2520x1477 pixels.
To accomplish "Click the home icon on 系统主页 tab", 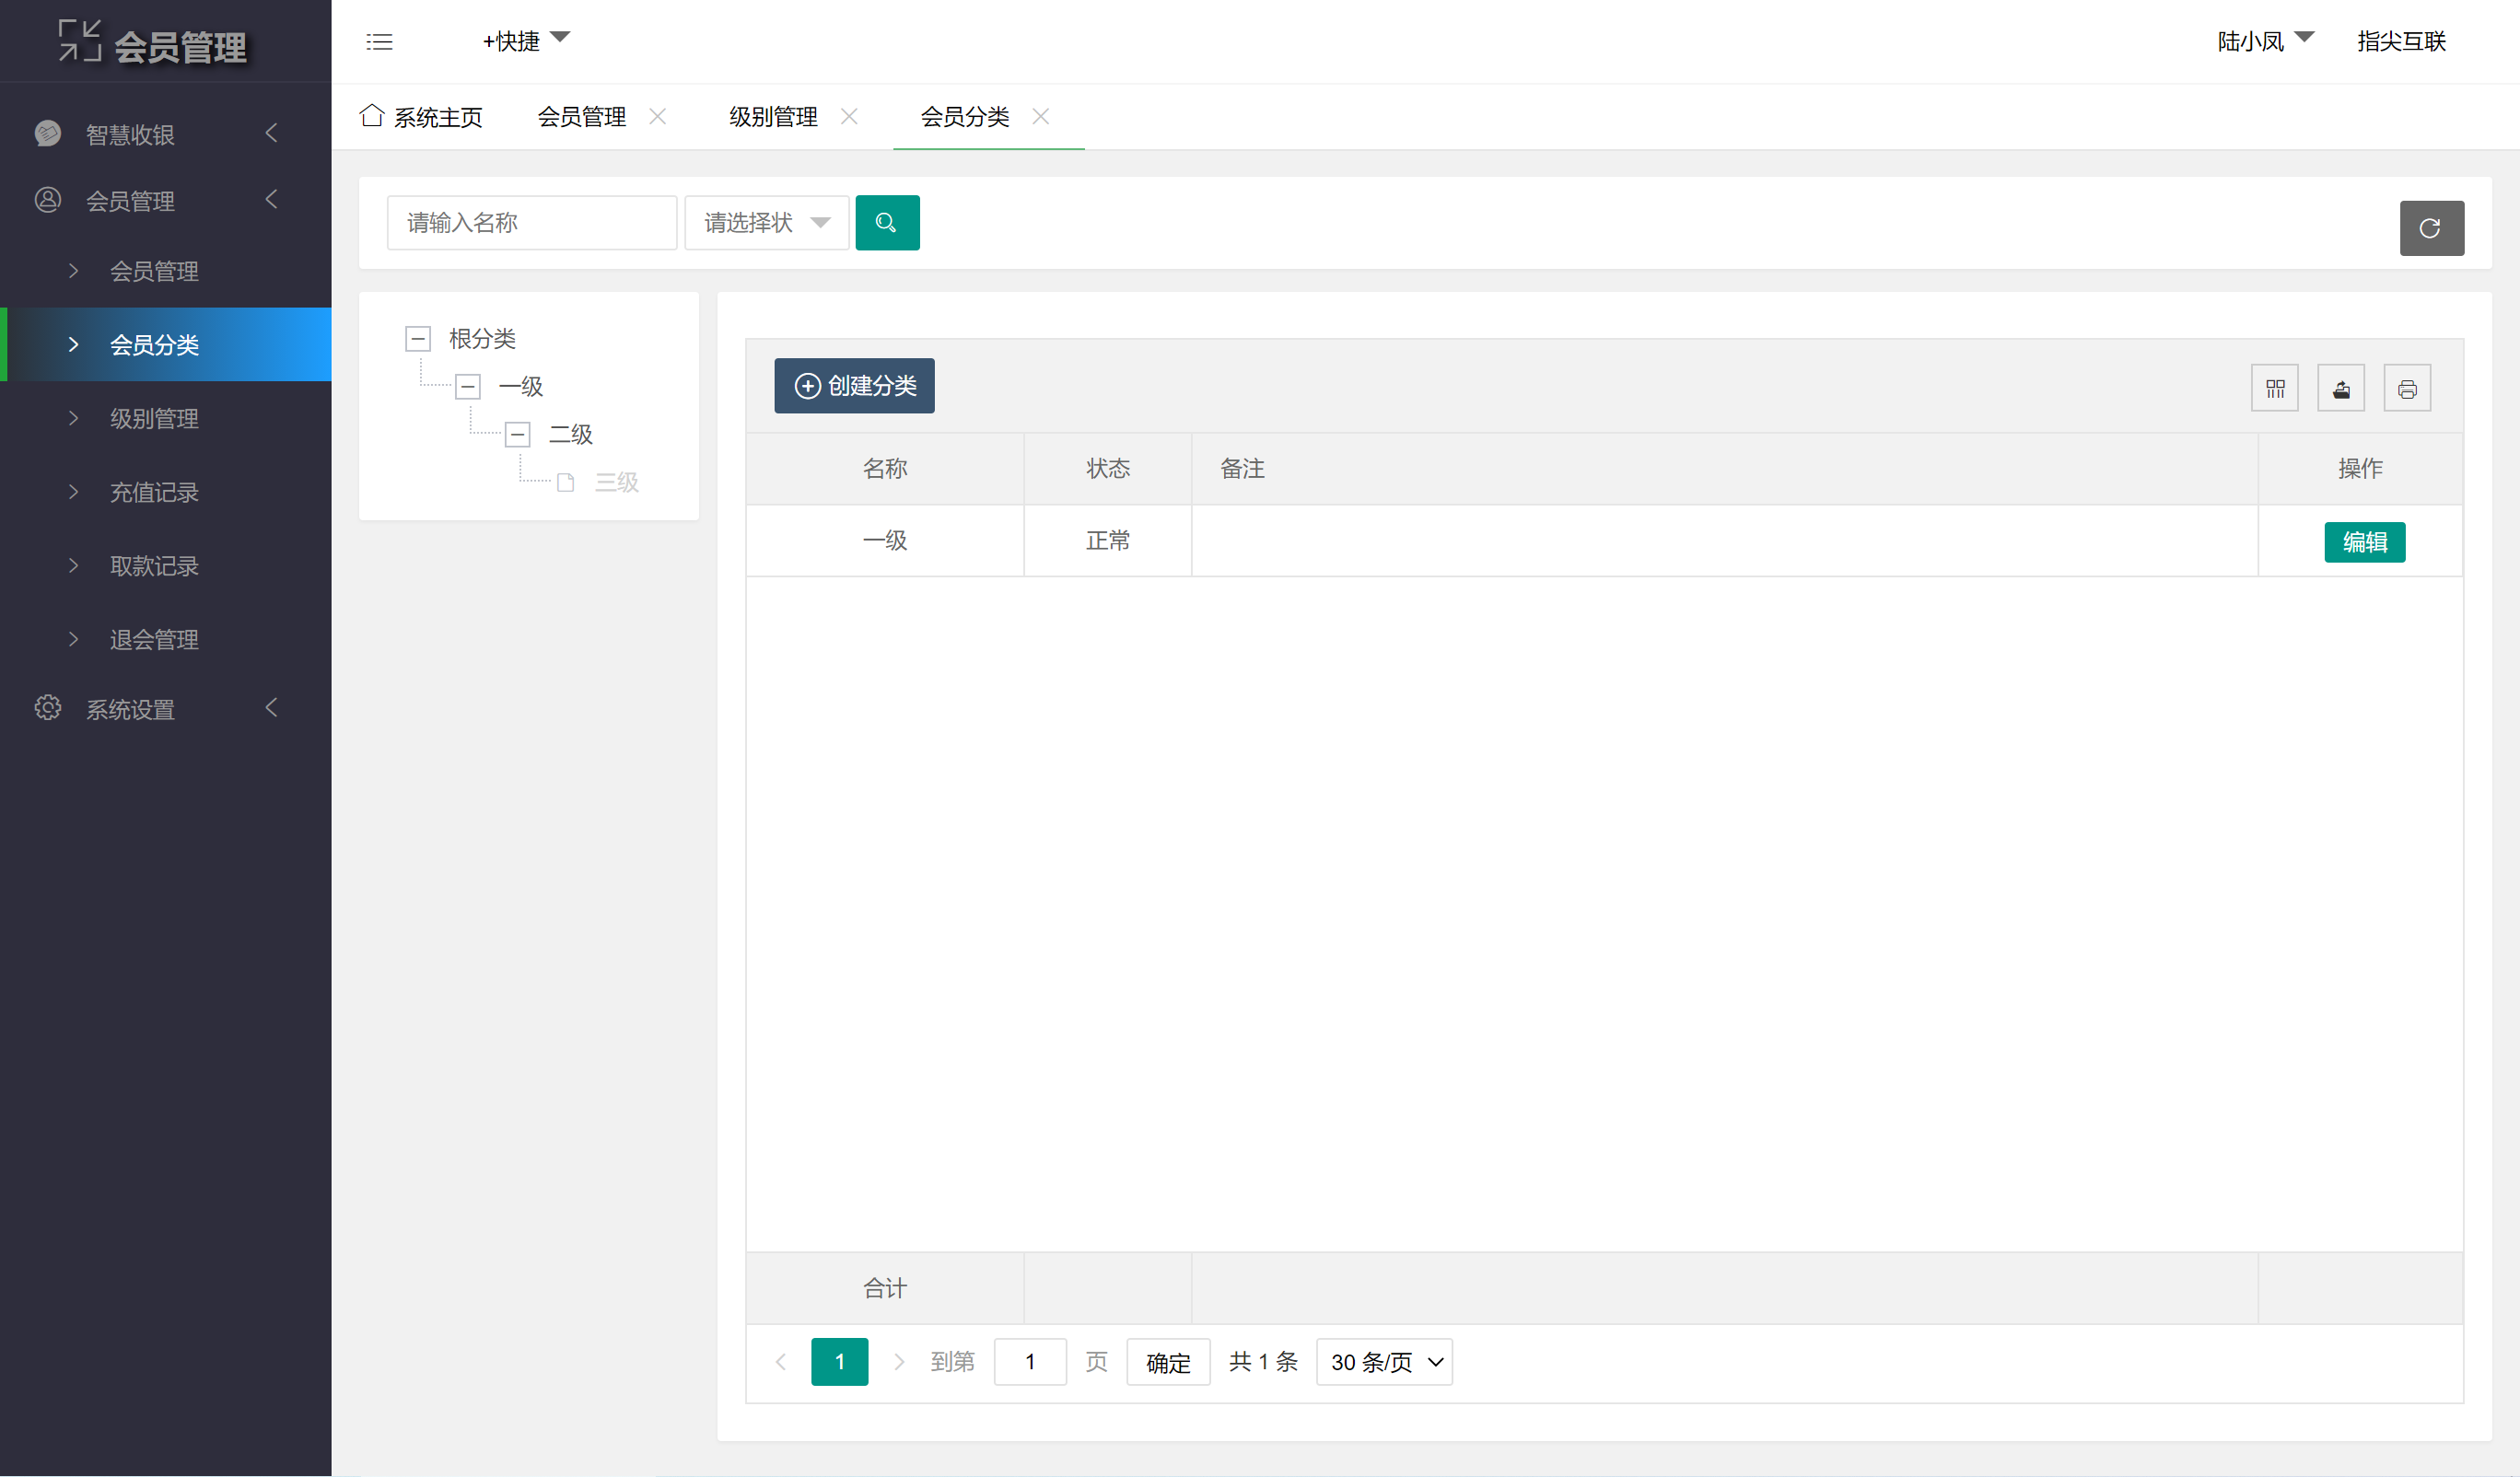I will [x=372, y=116].
